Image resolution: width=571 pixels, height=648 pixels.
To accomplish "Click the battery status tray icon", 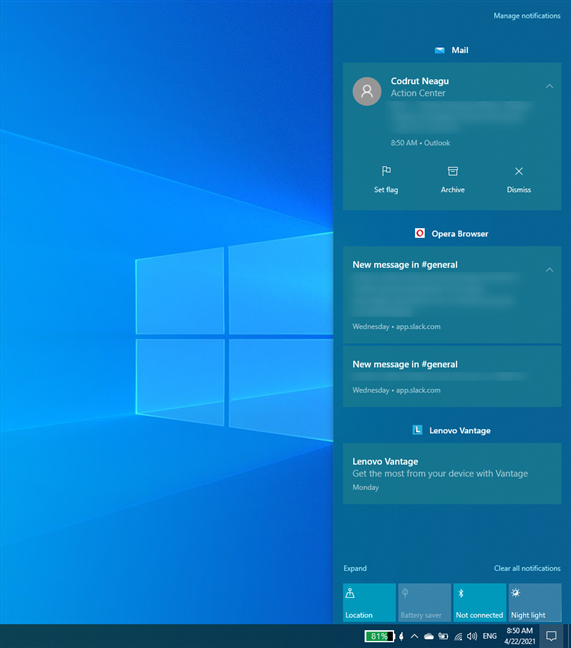I will tap(443, 636).
